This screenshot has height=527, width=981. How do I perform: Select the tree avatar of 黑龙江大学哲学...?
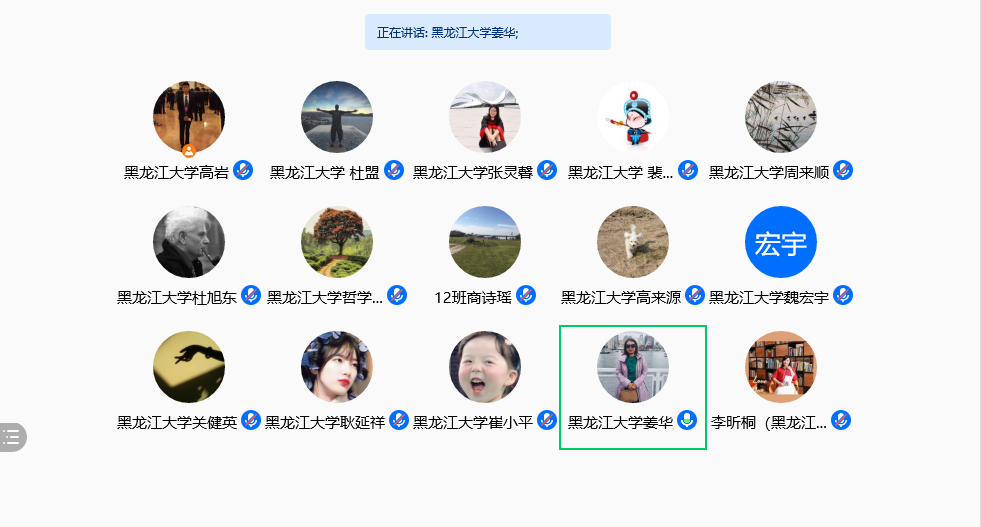tap(337, 242)
